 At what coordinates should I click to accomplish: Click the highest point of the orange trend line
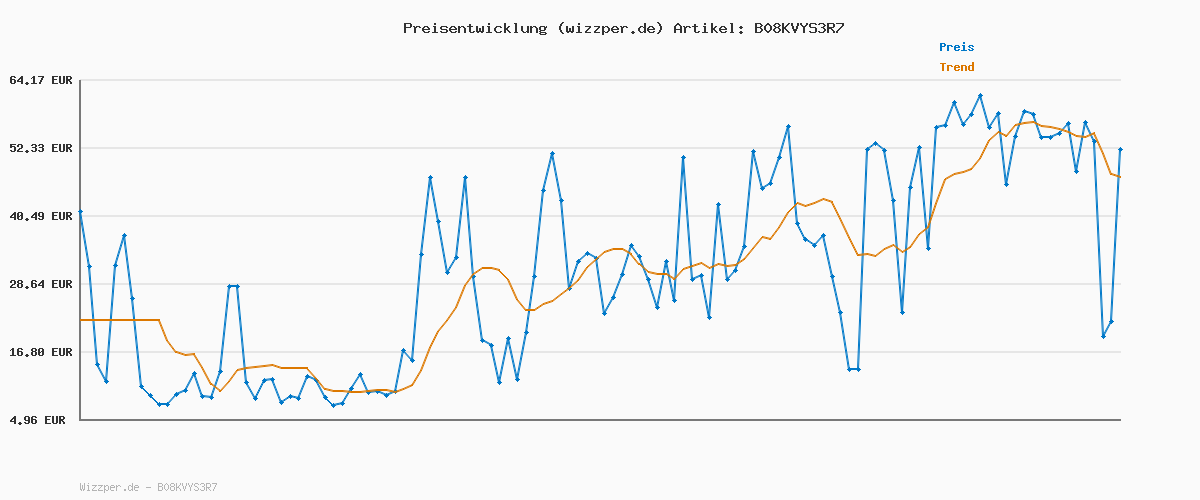pyautogui.click(x=1033, y=122)
